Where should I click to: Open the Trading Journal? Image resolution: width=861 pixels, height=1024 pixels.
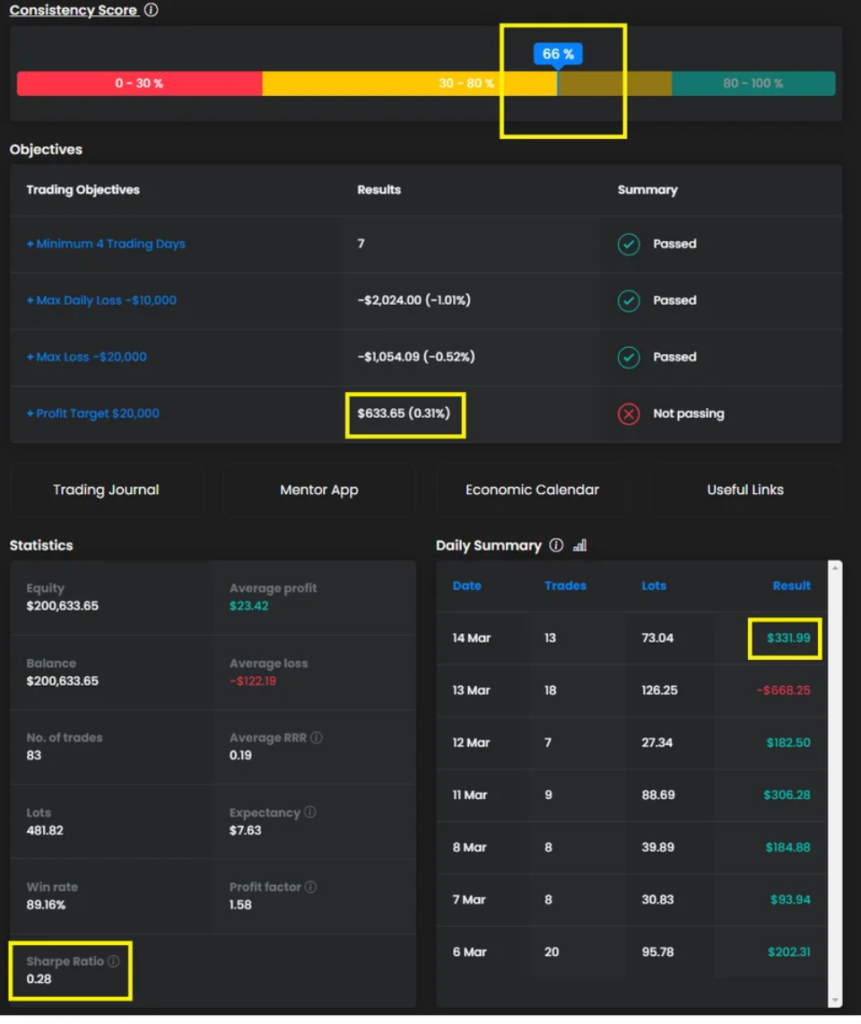tap(106, 490)
